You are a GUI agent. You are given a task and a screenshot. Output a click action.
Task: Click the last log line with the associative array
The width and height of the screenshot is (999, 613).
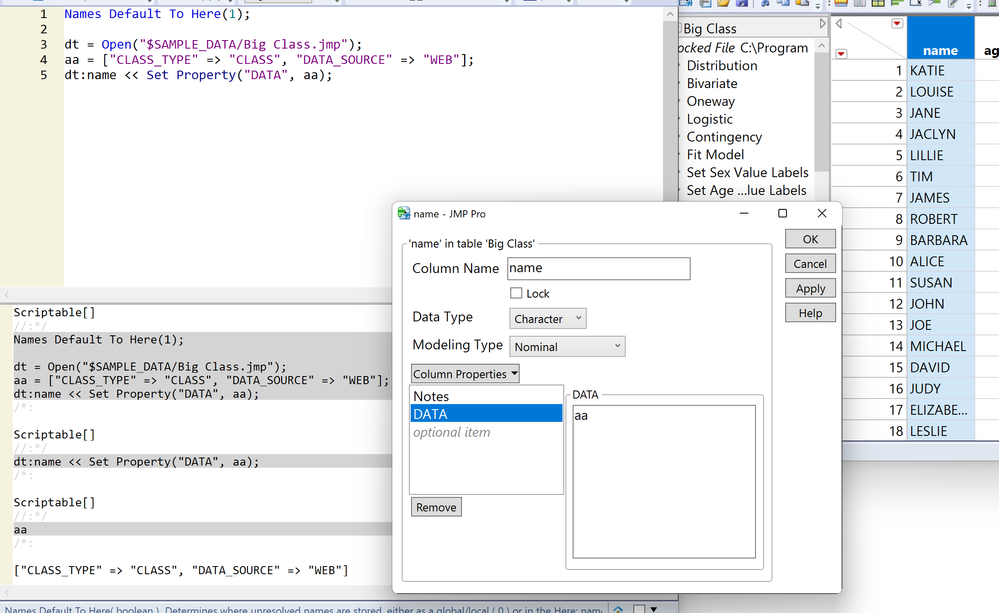coord(181,570)
